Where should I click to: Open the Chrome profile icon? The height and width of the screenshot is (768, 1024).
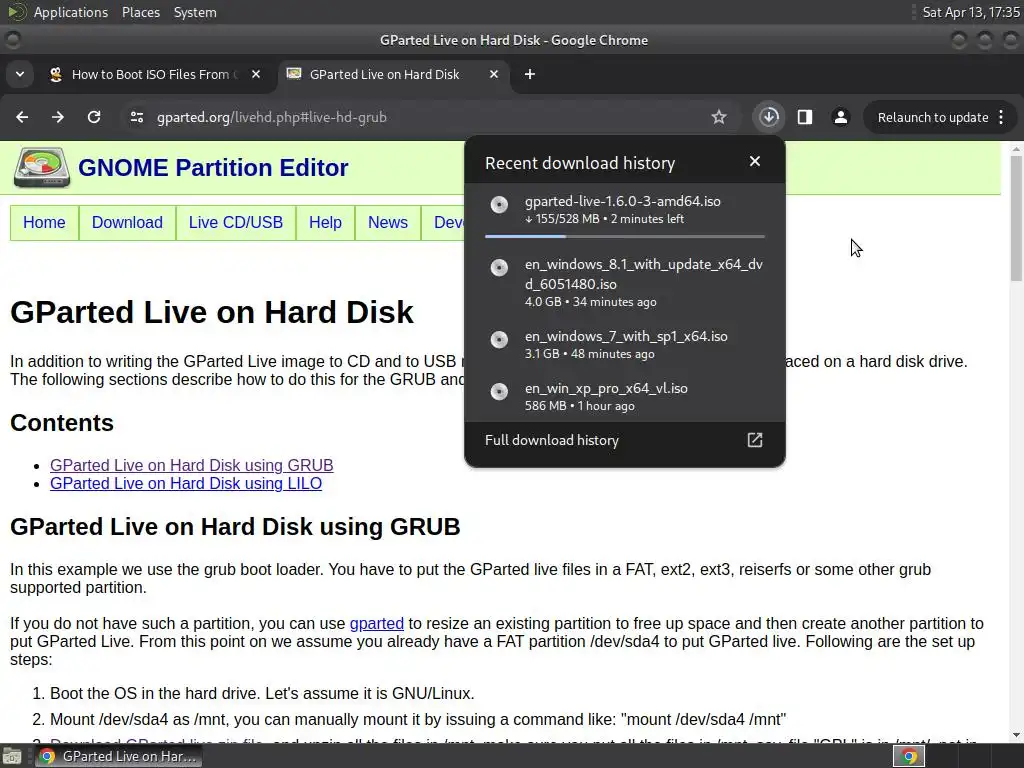click(840, 117)
